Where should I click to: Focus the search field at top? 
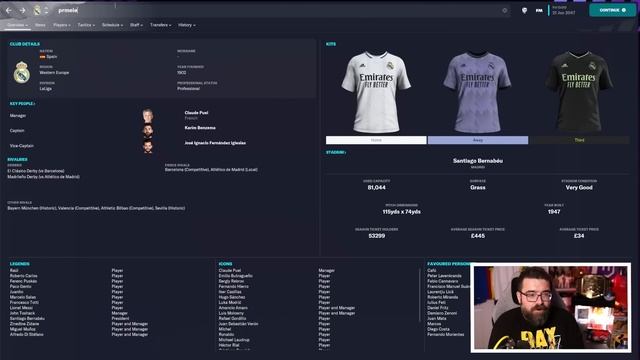click(x=278, y=10)
